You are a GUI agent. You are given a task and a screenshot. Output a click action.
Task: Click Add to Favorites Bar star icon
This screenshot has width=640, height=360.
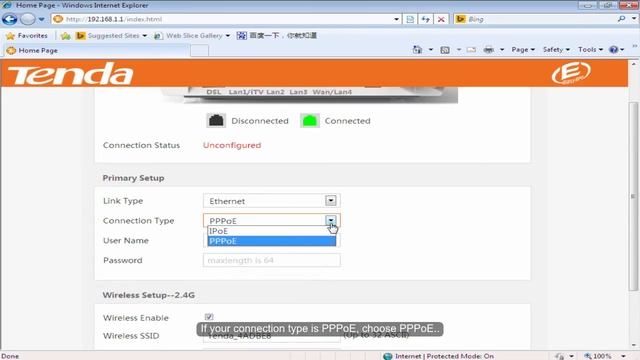(65, 36)
